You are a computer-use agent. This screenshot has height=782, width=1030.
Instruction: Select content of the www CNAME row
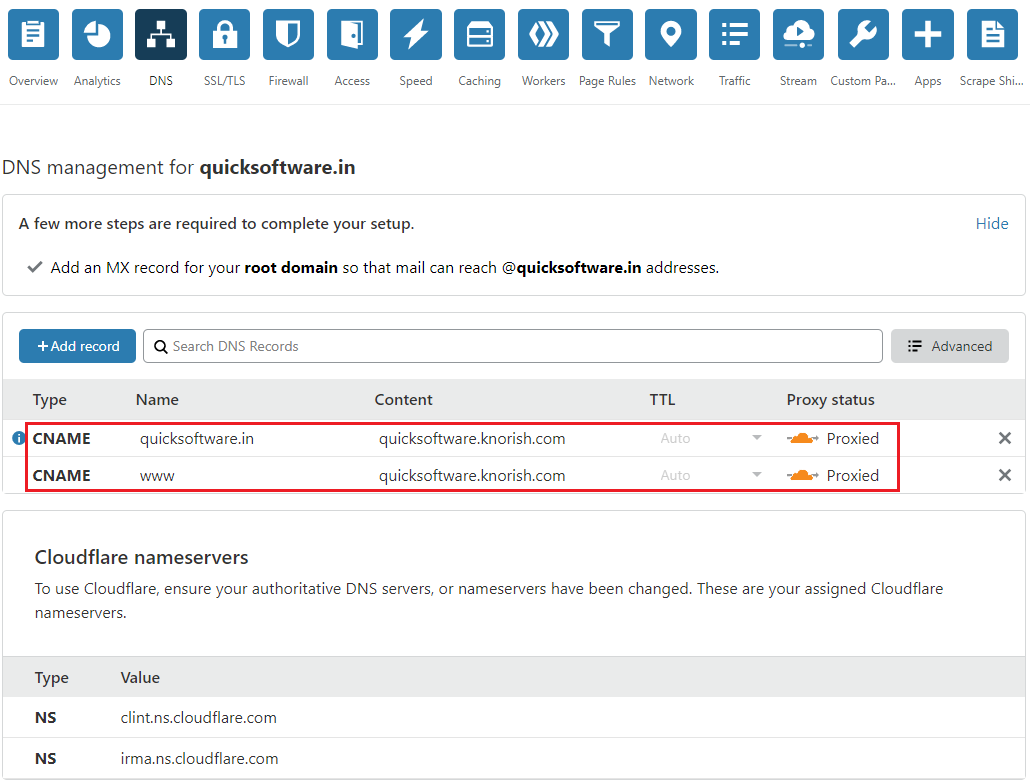point(472,475)
